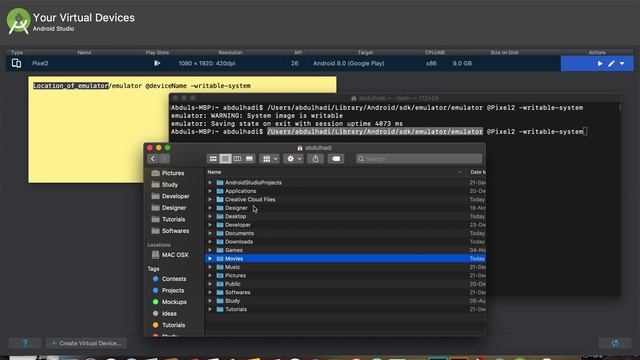Refresh the virtual devices list
This screenshot has height=360, width=640.
tap(615, 343)
